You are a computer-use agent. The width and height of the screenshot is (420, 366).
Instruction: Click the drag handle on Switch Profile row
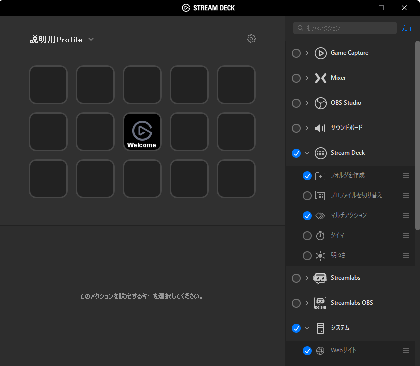tap(406, 196)
